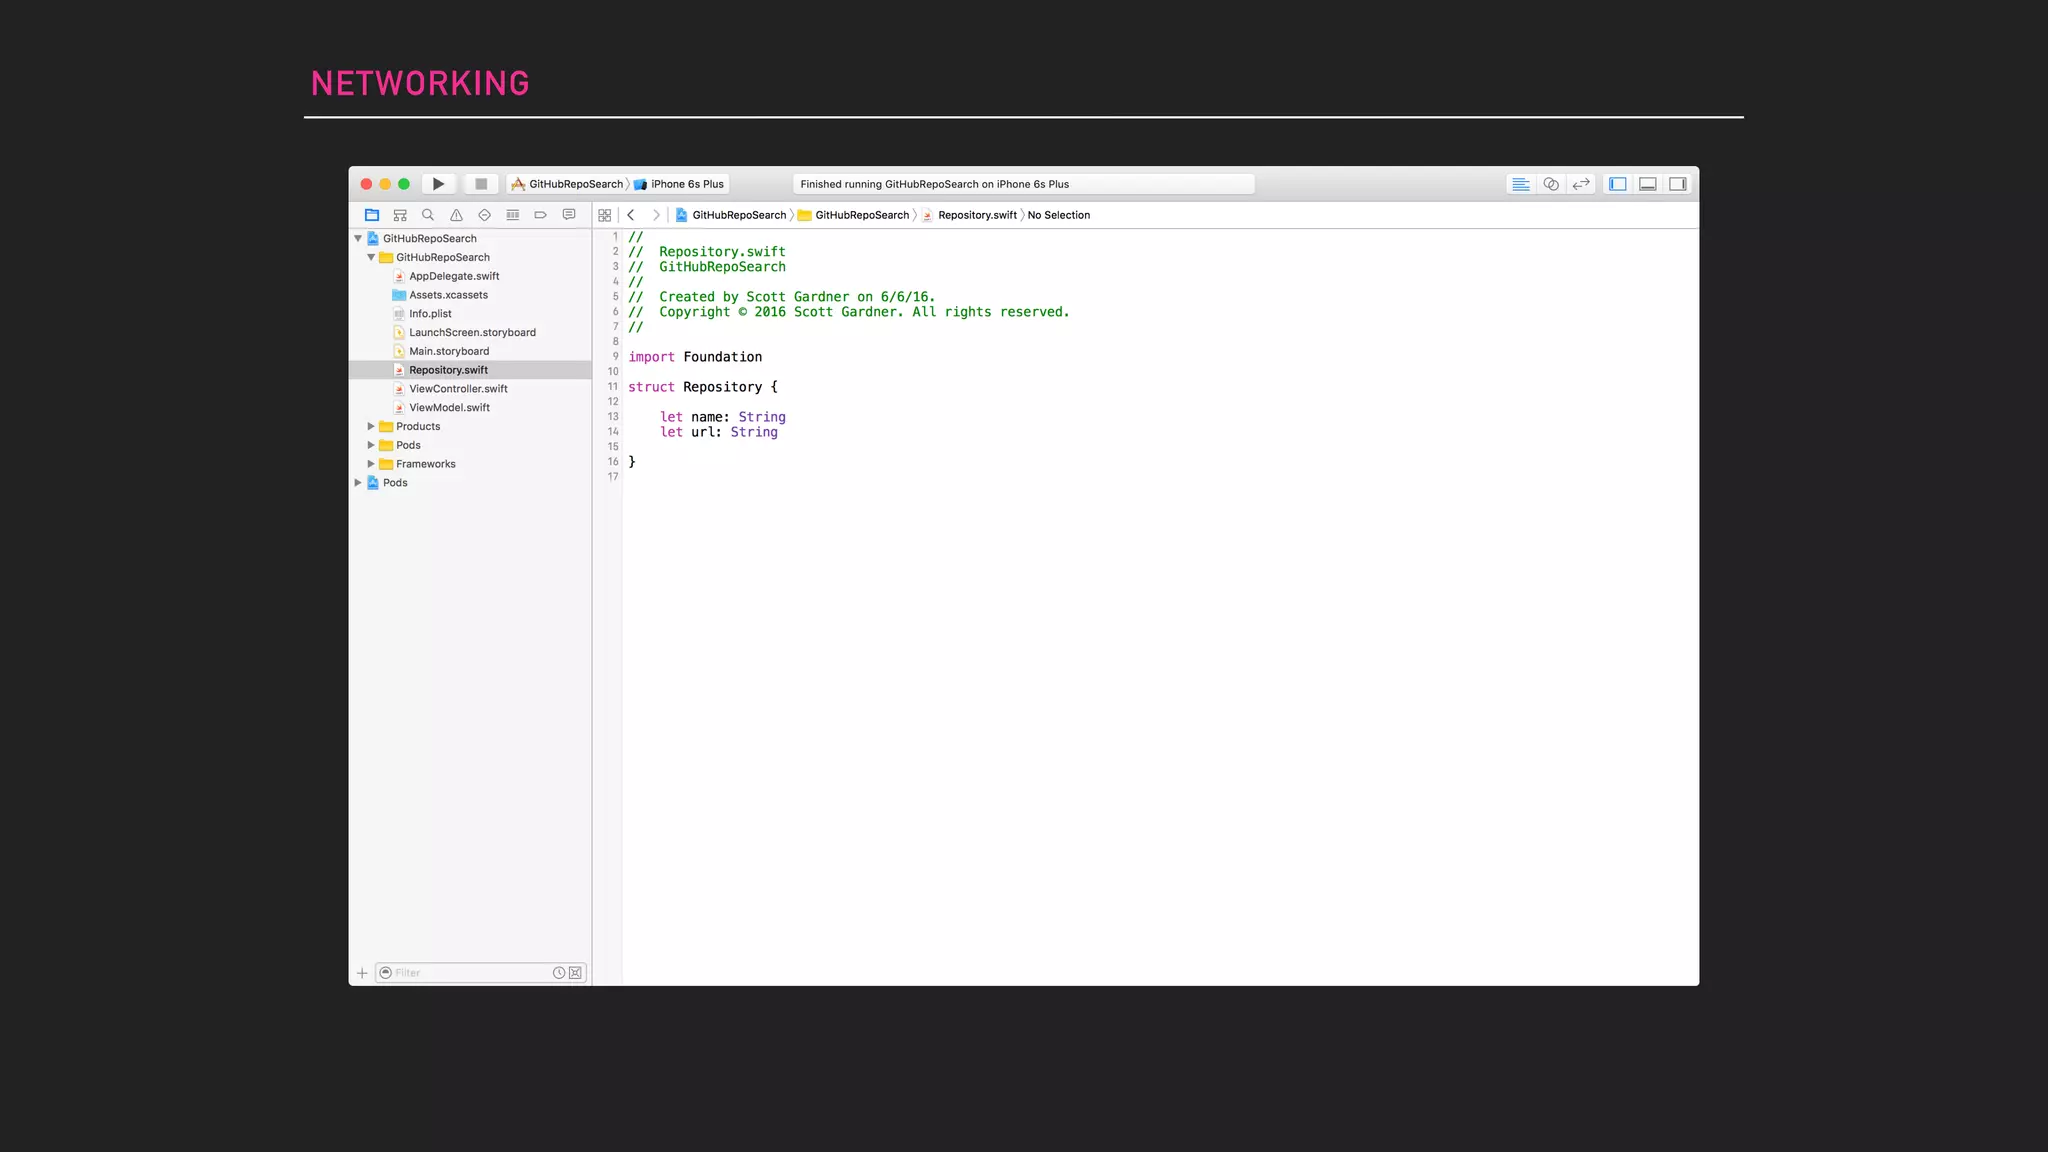Open the Issue navigator warning icon

click(456, 215)
